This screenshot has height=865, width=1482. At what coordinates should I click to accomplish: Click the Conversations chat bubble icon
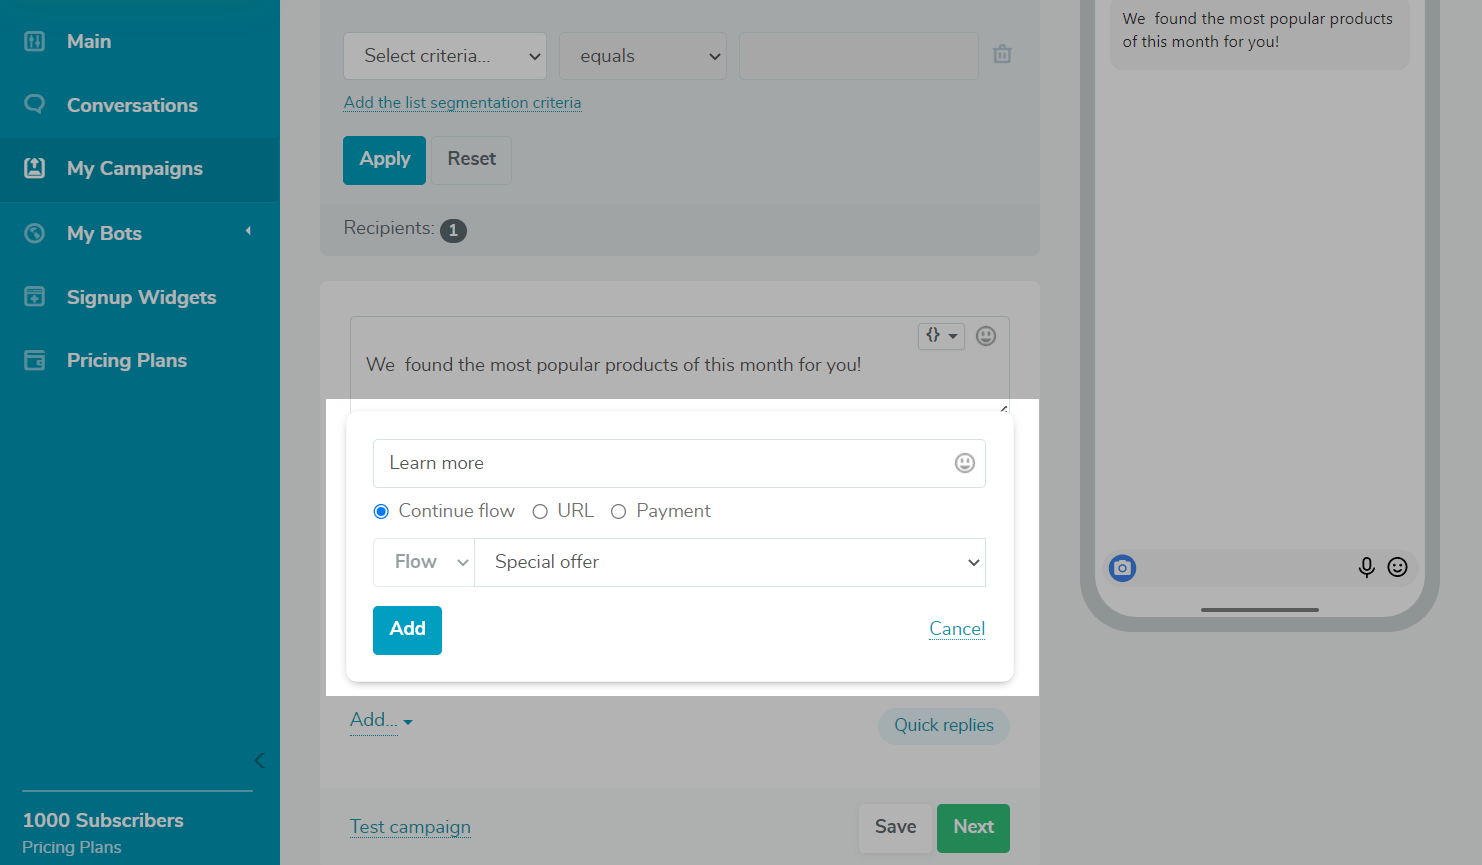point(35,105)
